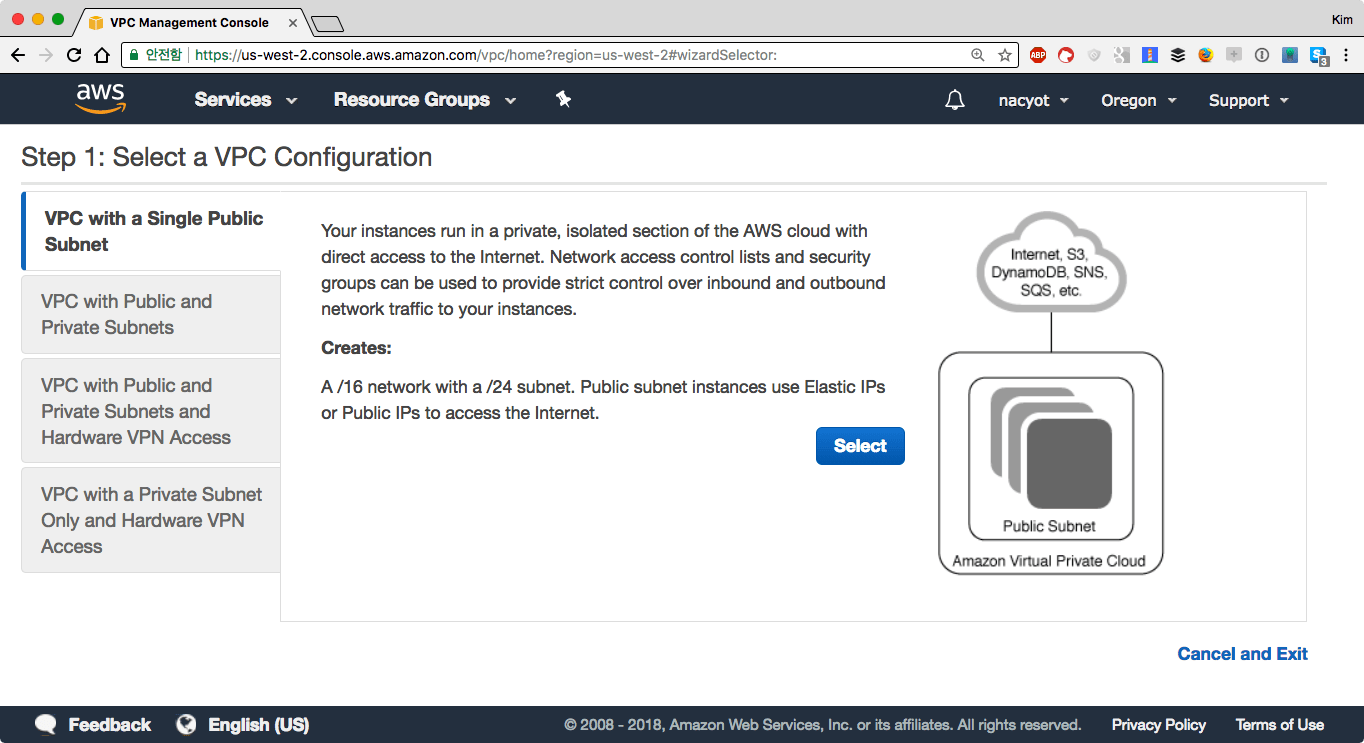Viewport: 1364px width, 743px height.
Task: Select Public and Private Subnets and Hardware VPN
Action: (x=136, y=411)
